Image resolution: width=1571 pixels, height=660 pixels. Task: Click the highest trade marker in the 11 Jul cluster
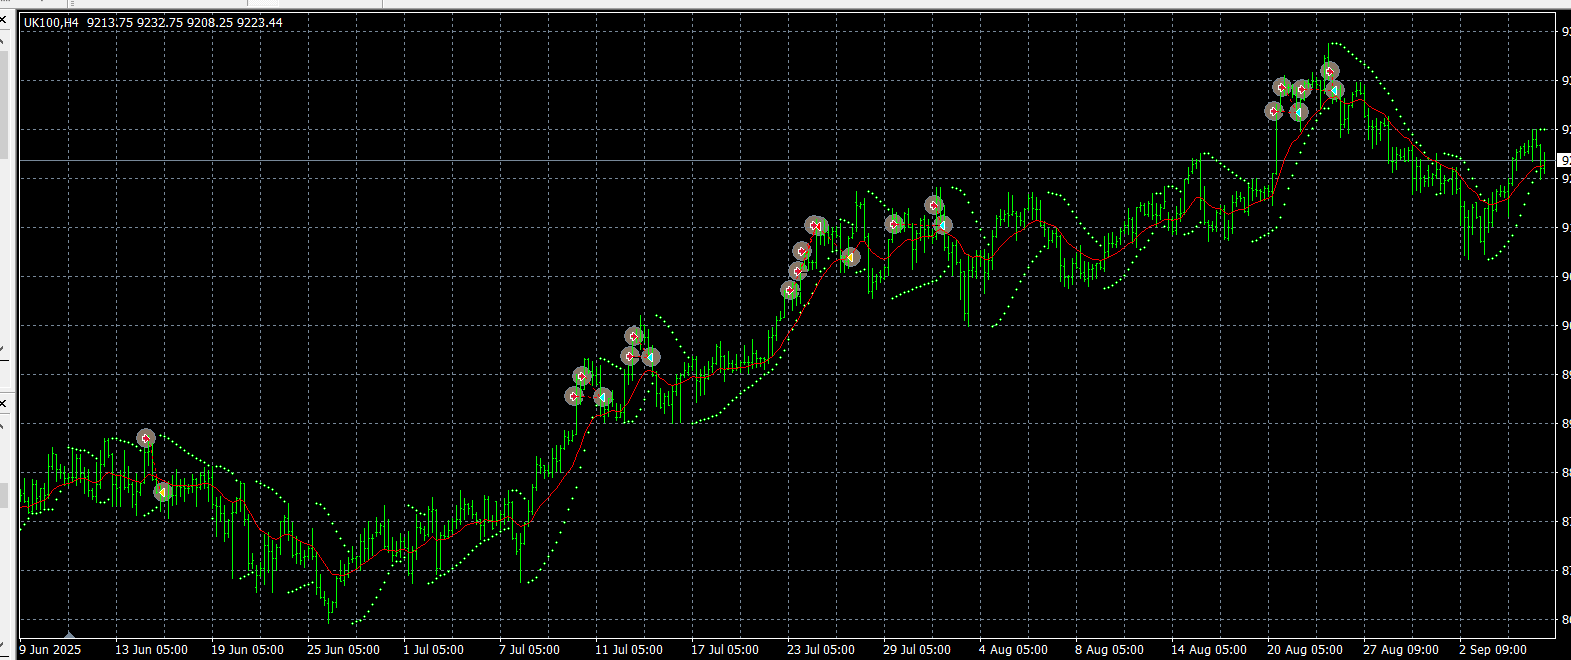point(634,336)
